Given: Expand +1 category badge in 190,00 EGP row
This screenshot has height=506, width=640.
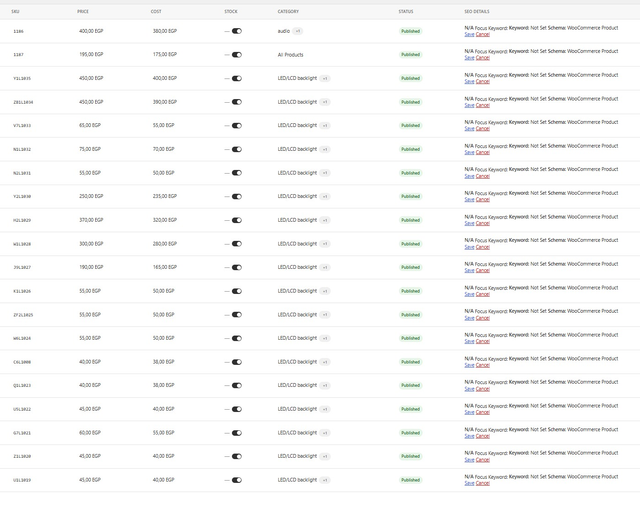Looking at the screenshot, I should click(x=325, y=268).
